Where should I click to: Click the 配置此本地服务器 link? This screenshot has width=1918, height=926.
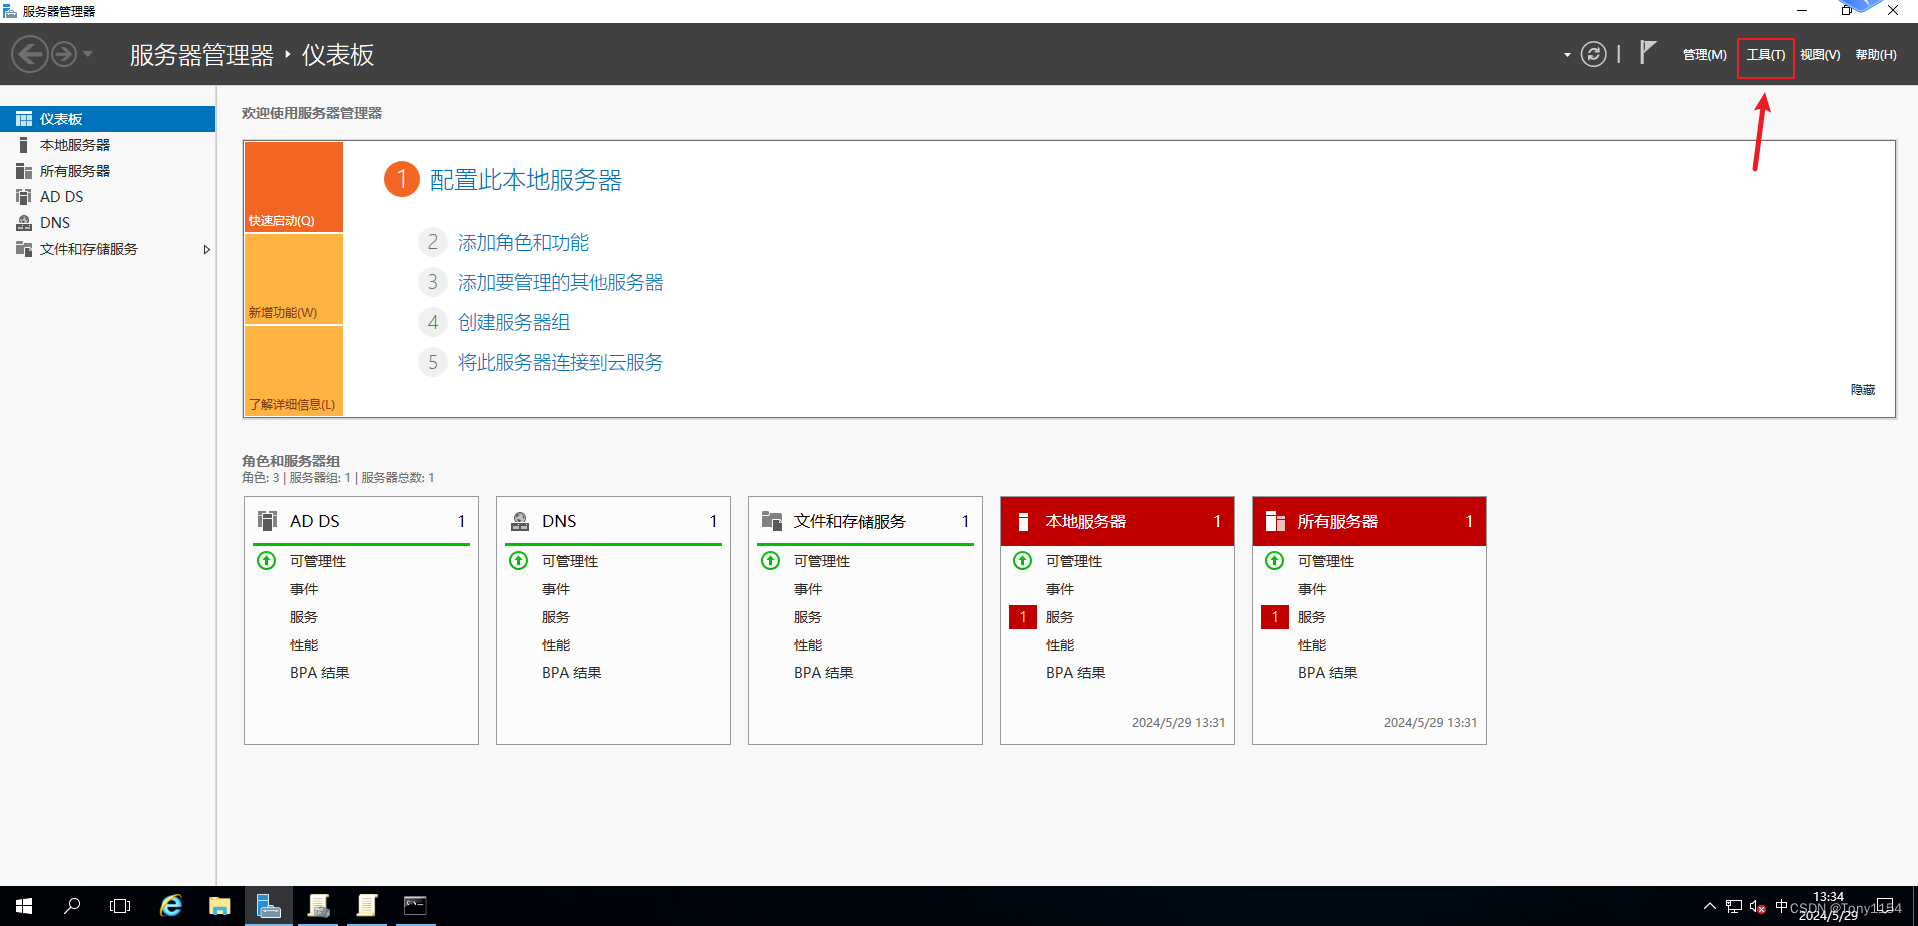point(526,180)
